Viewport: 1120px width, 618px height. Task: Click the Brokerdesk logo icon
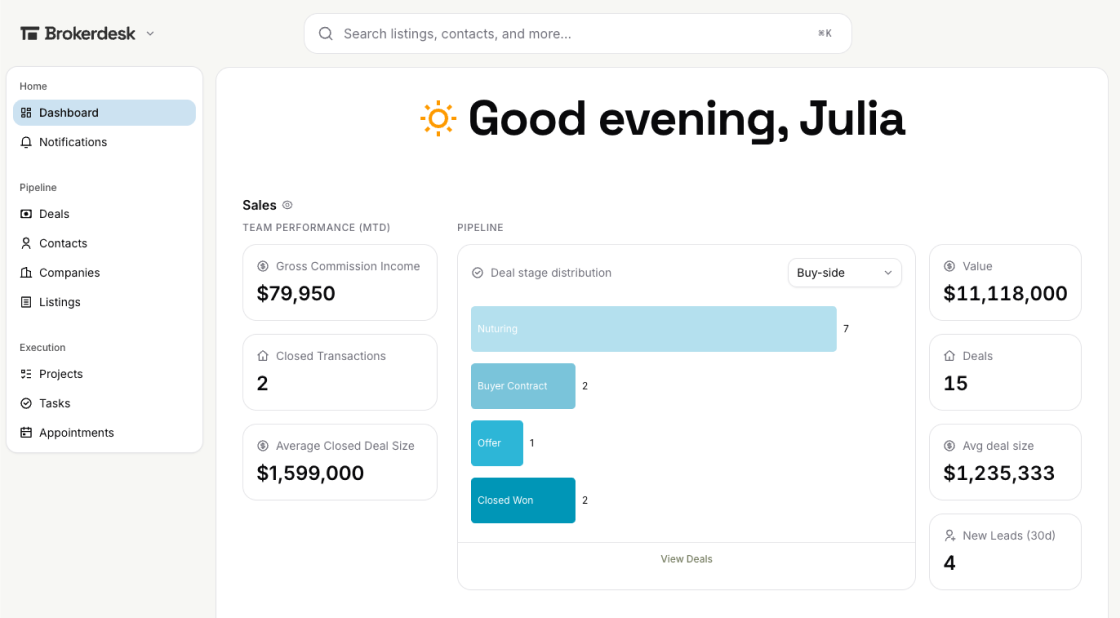pyautogui.click(x=27, y=32)
